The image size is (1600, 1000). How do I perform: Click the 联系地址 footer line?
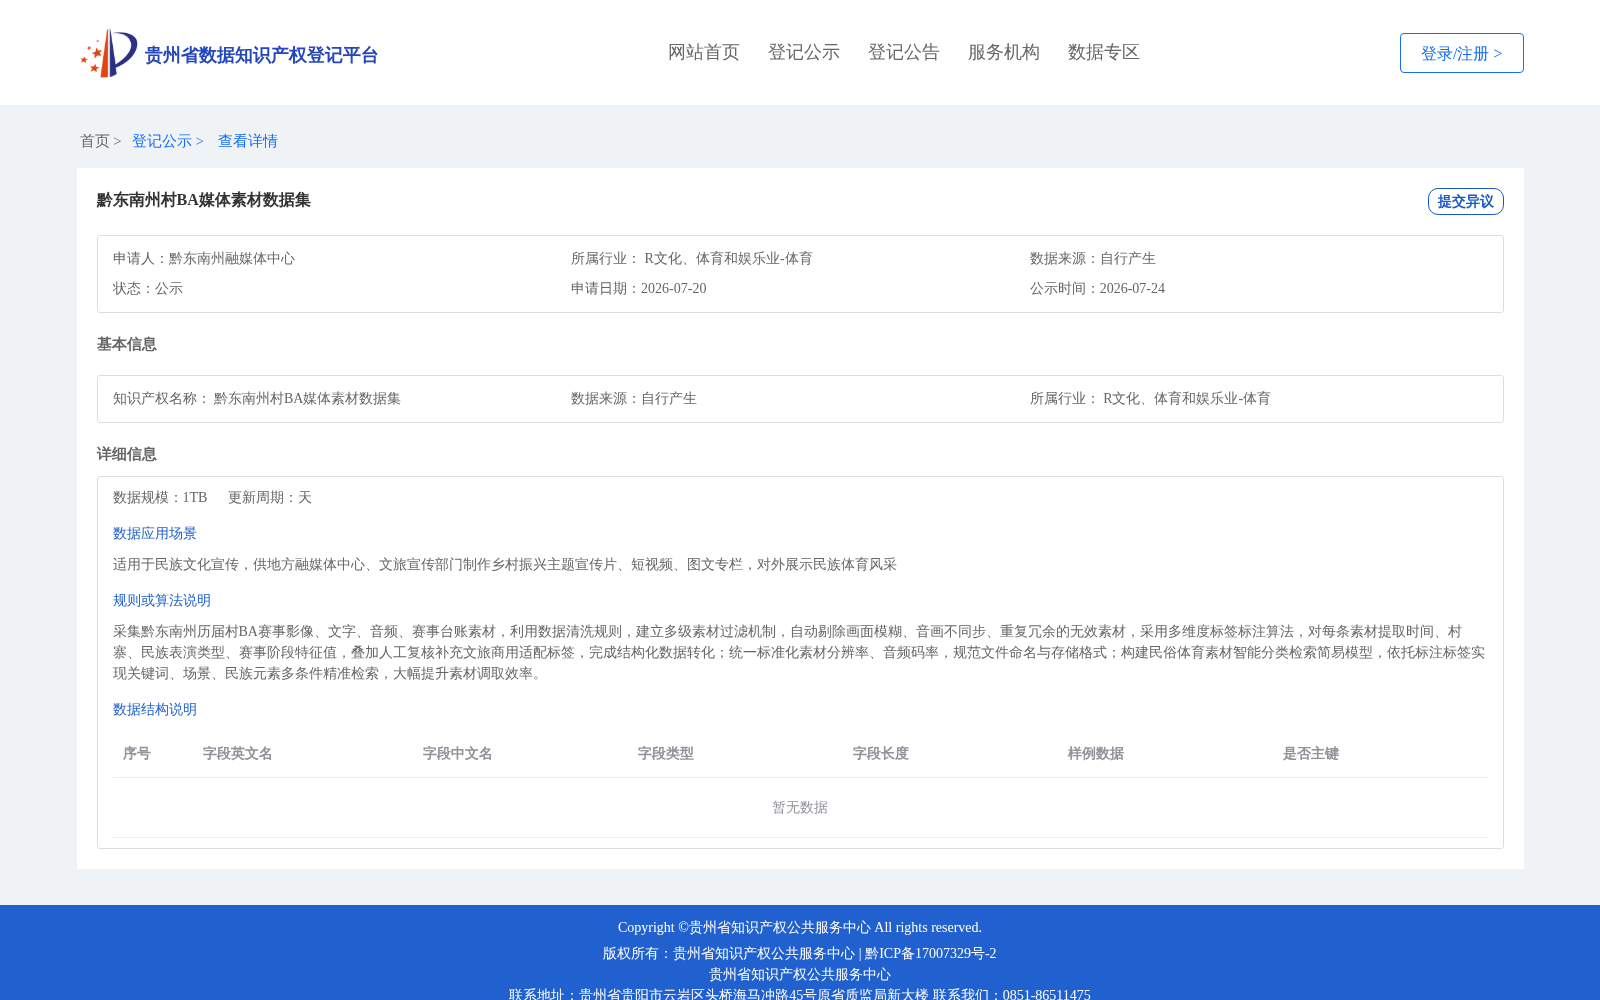point(800,993)
